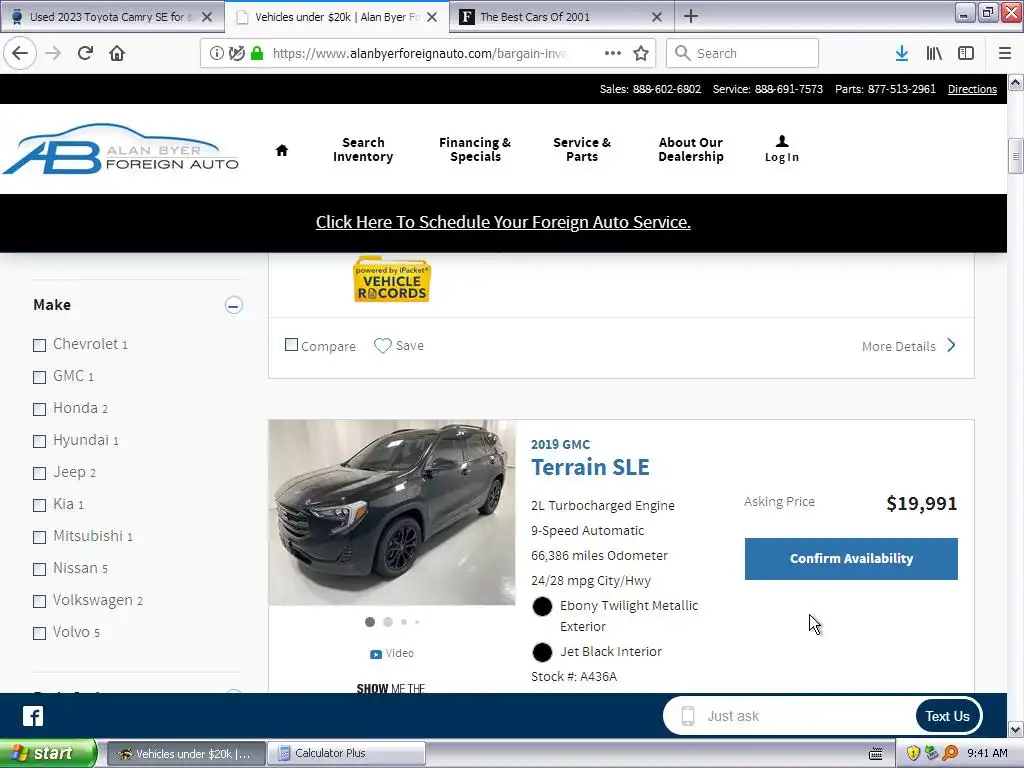Viewport: 1024px width, 768px height.
Task: Click the GMC Terrain vehicle photo
Action: click(392, 513)
